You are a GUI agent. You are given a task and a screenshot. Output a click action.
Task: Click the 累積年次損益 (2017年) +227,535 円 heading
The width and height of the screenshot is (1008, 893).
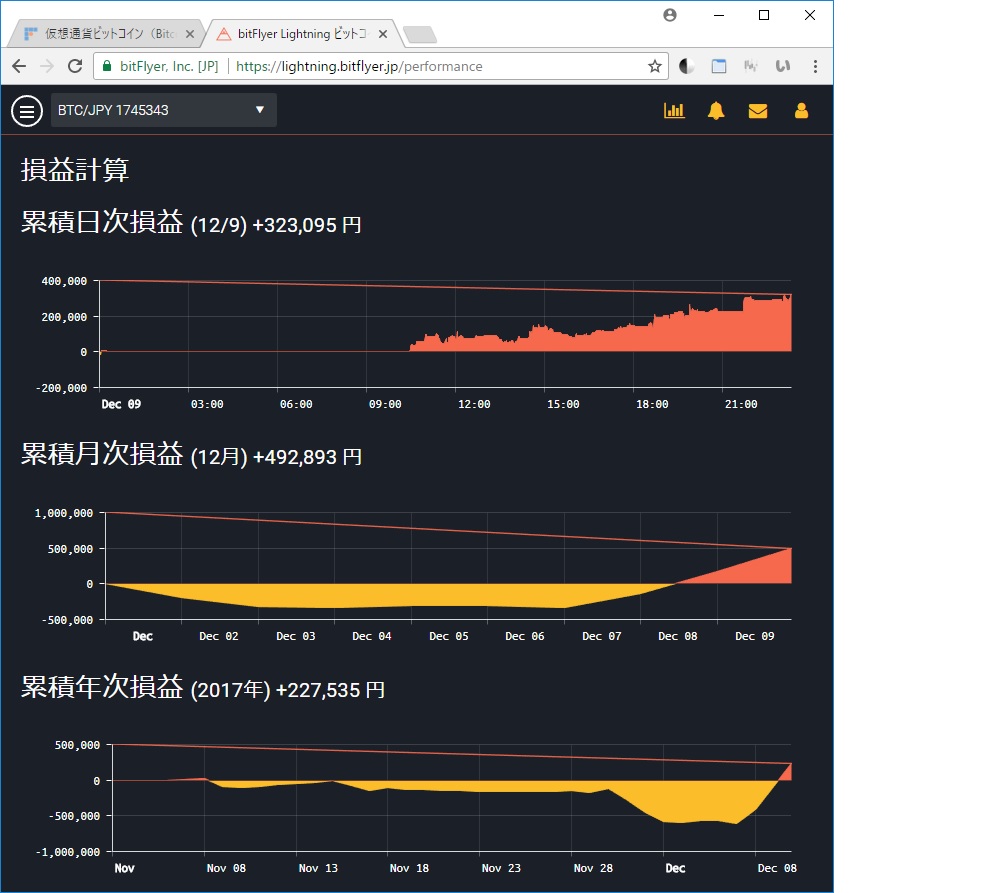click(203, 687)
